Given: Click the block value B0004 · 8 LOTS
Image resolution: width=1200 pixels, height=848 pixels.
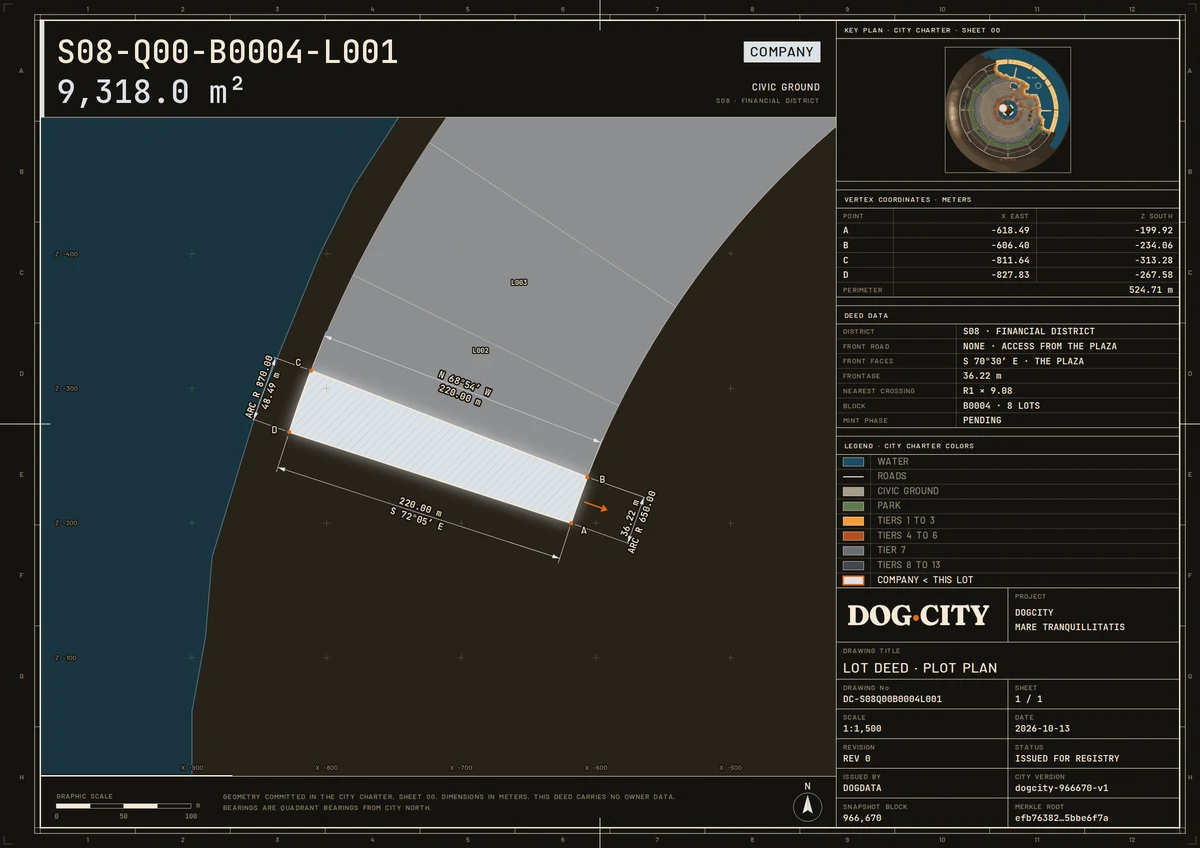Looking at the screenshot, I should 1001,406.
